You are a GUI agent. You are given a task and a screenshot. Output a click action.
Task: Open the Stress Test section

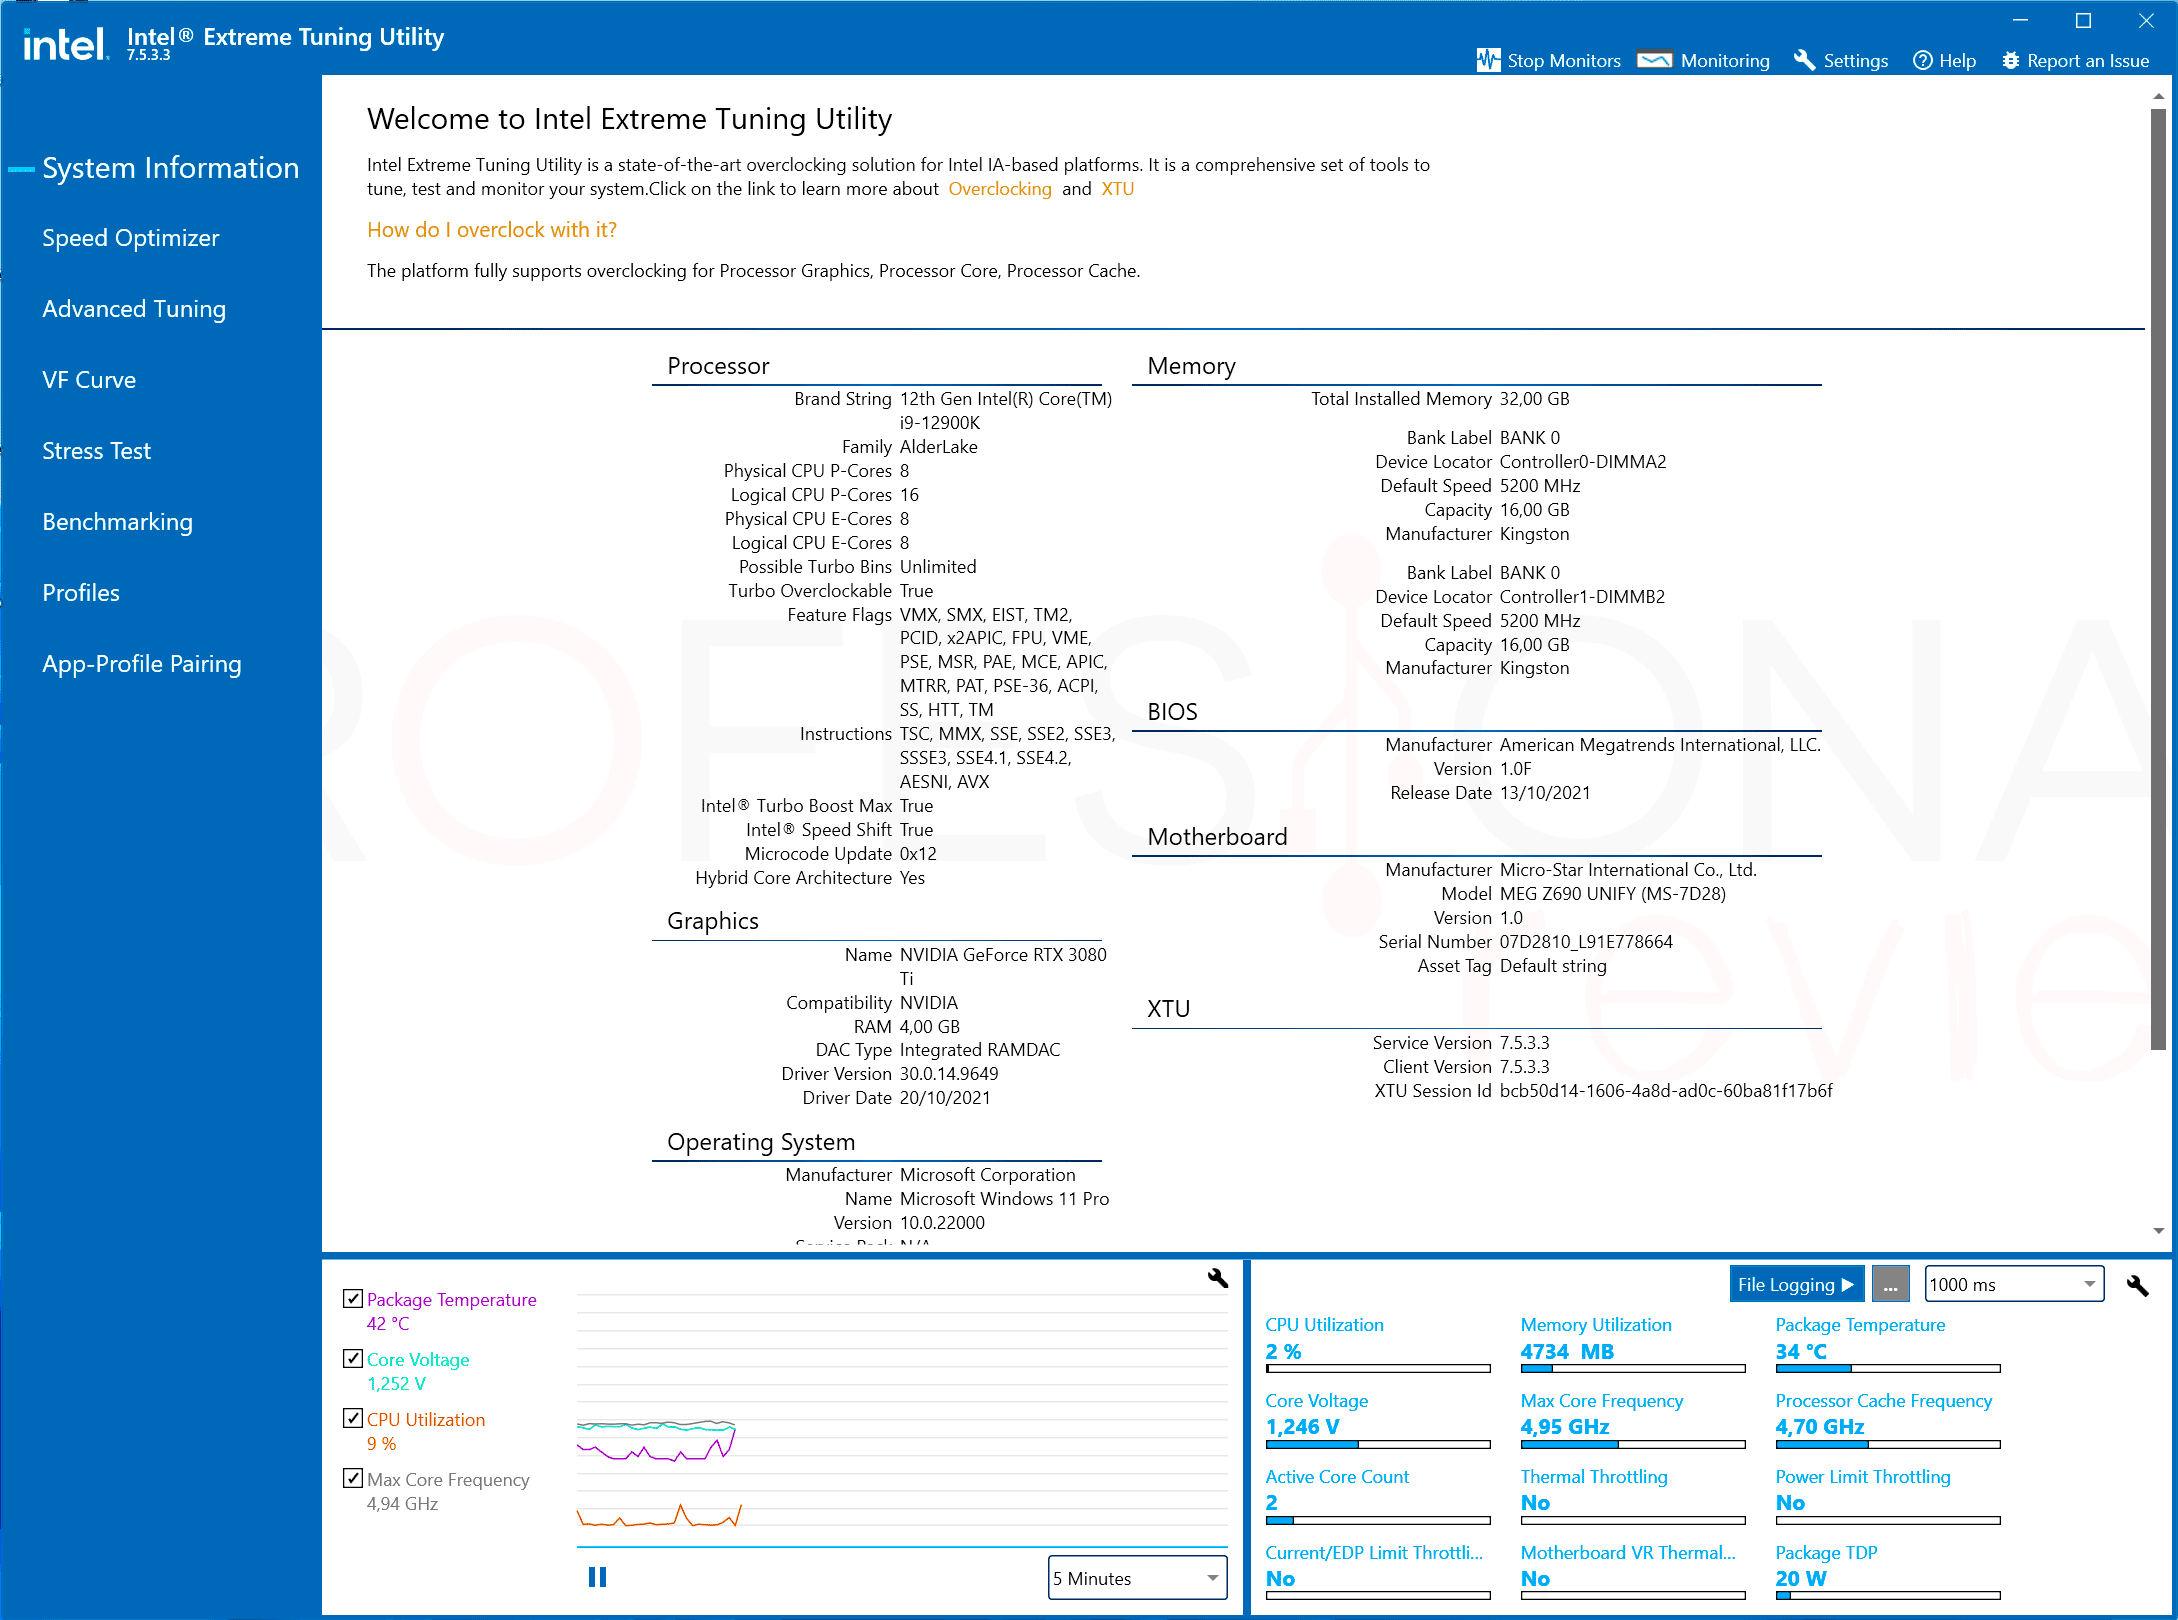pos(96,451)
